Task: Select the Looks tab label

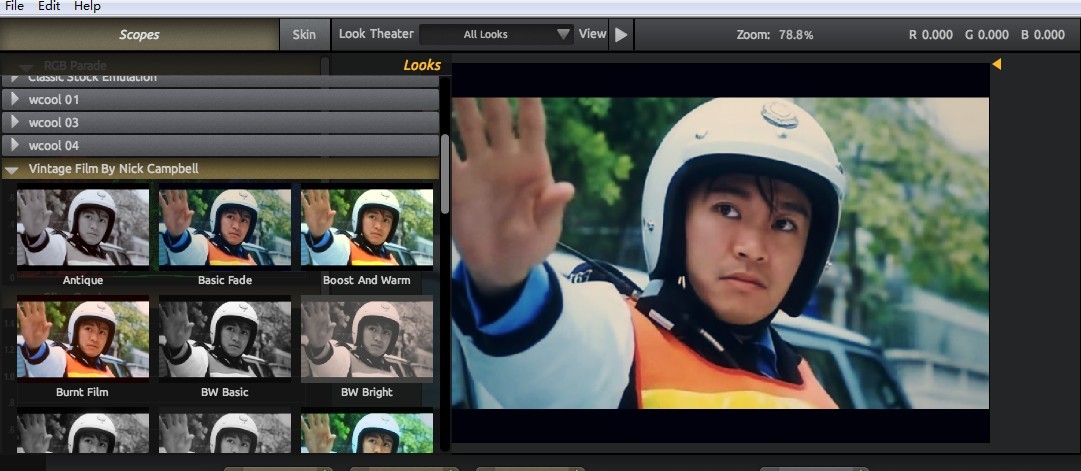Action: pos(422,65)
